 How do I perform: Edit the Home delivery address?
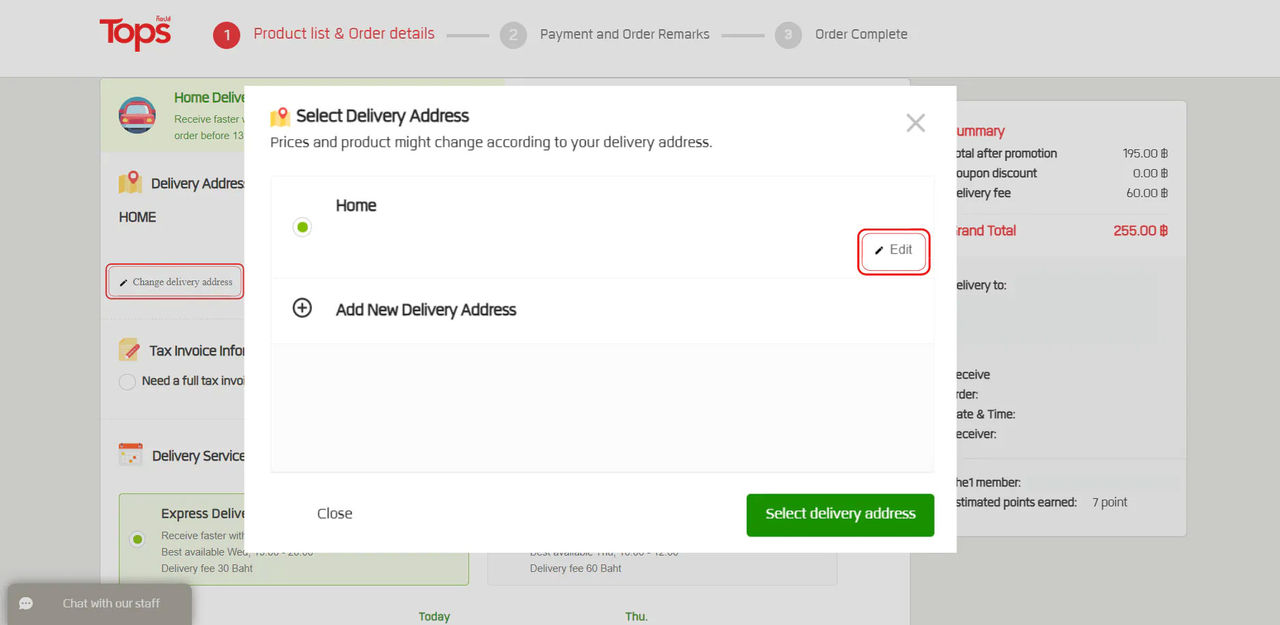point(894,250)
